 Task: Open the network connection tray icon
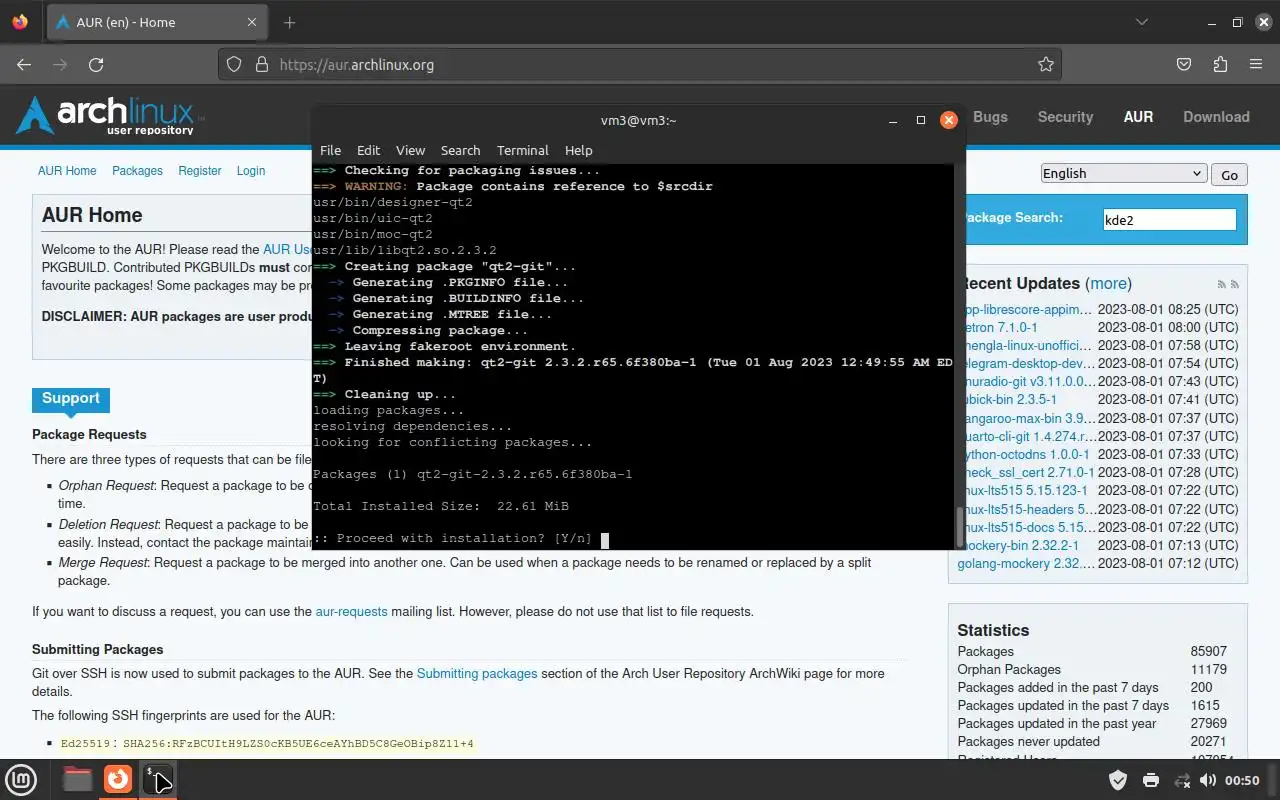pos(1181,780)
